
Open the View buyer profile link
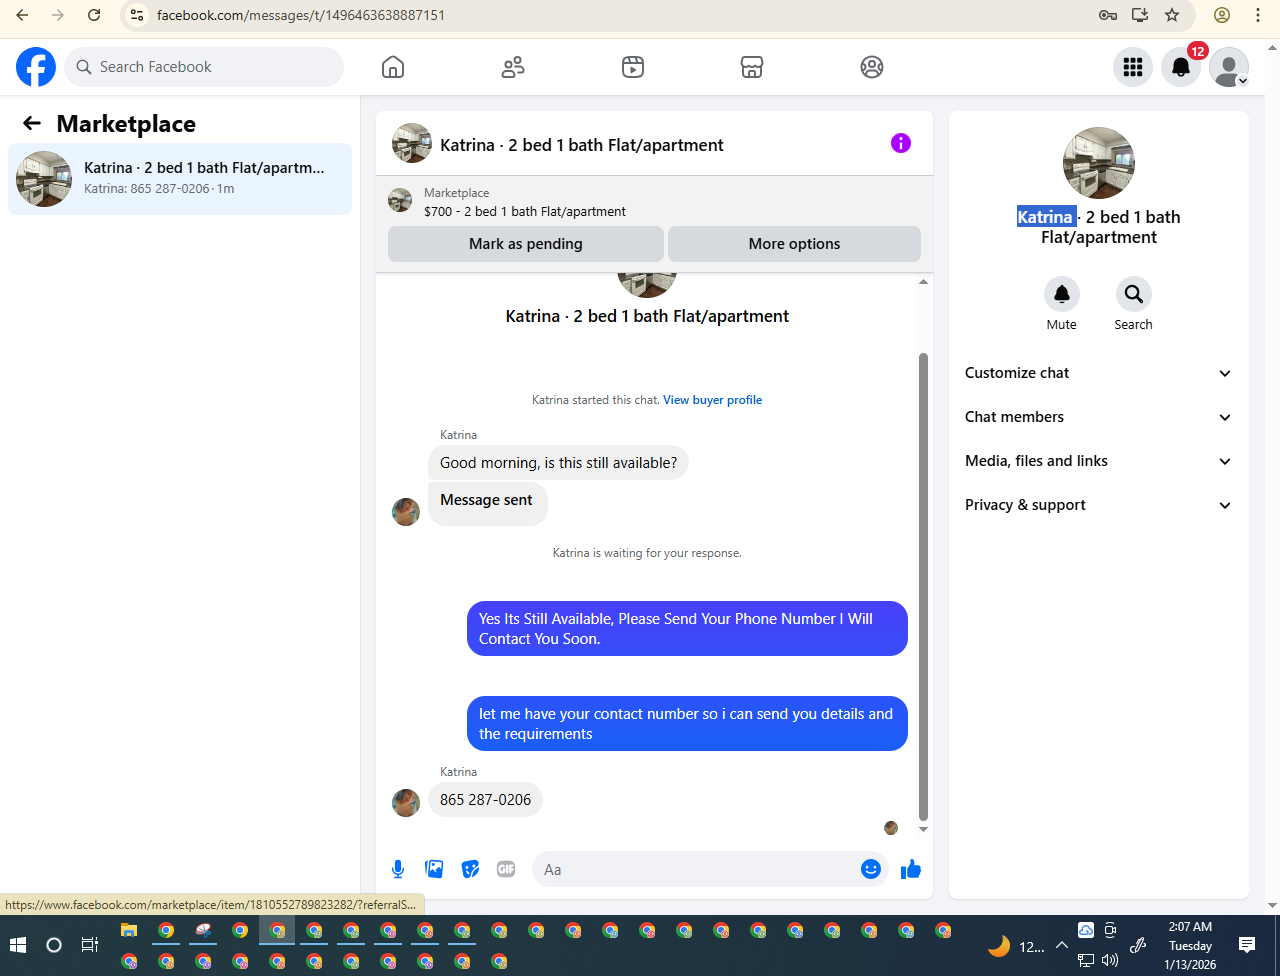tap(713, 400)
